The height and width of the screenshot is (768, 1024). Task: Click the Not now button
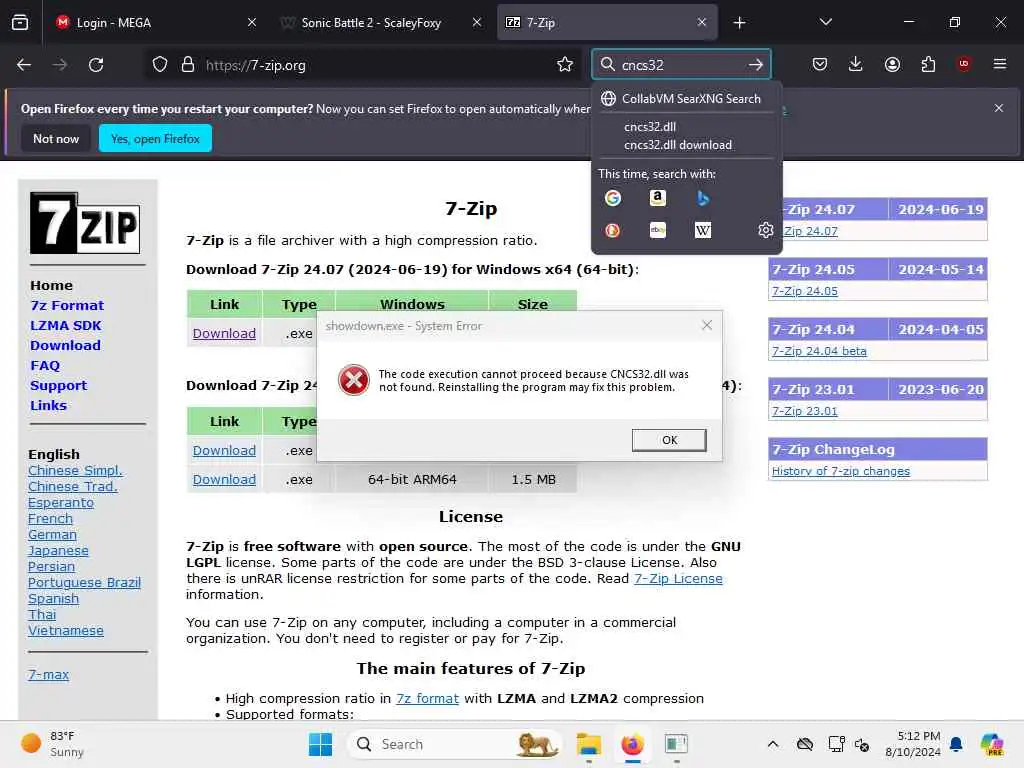tap(56, 138)
